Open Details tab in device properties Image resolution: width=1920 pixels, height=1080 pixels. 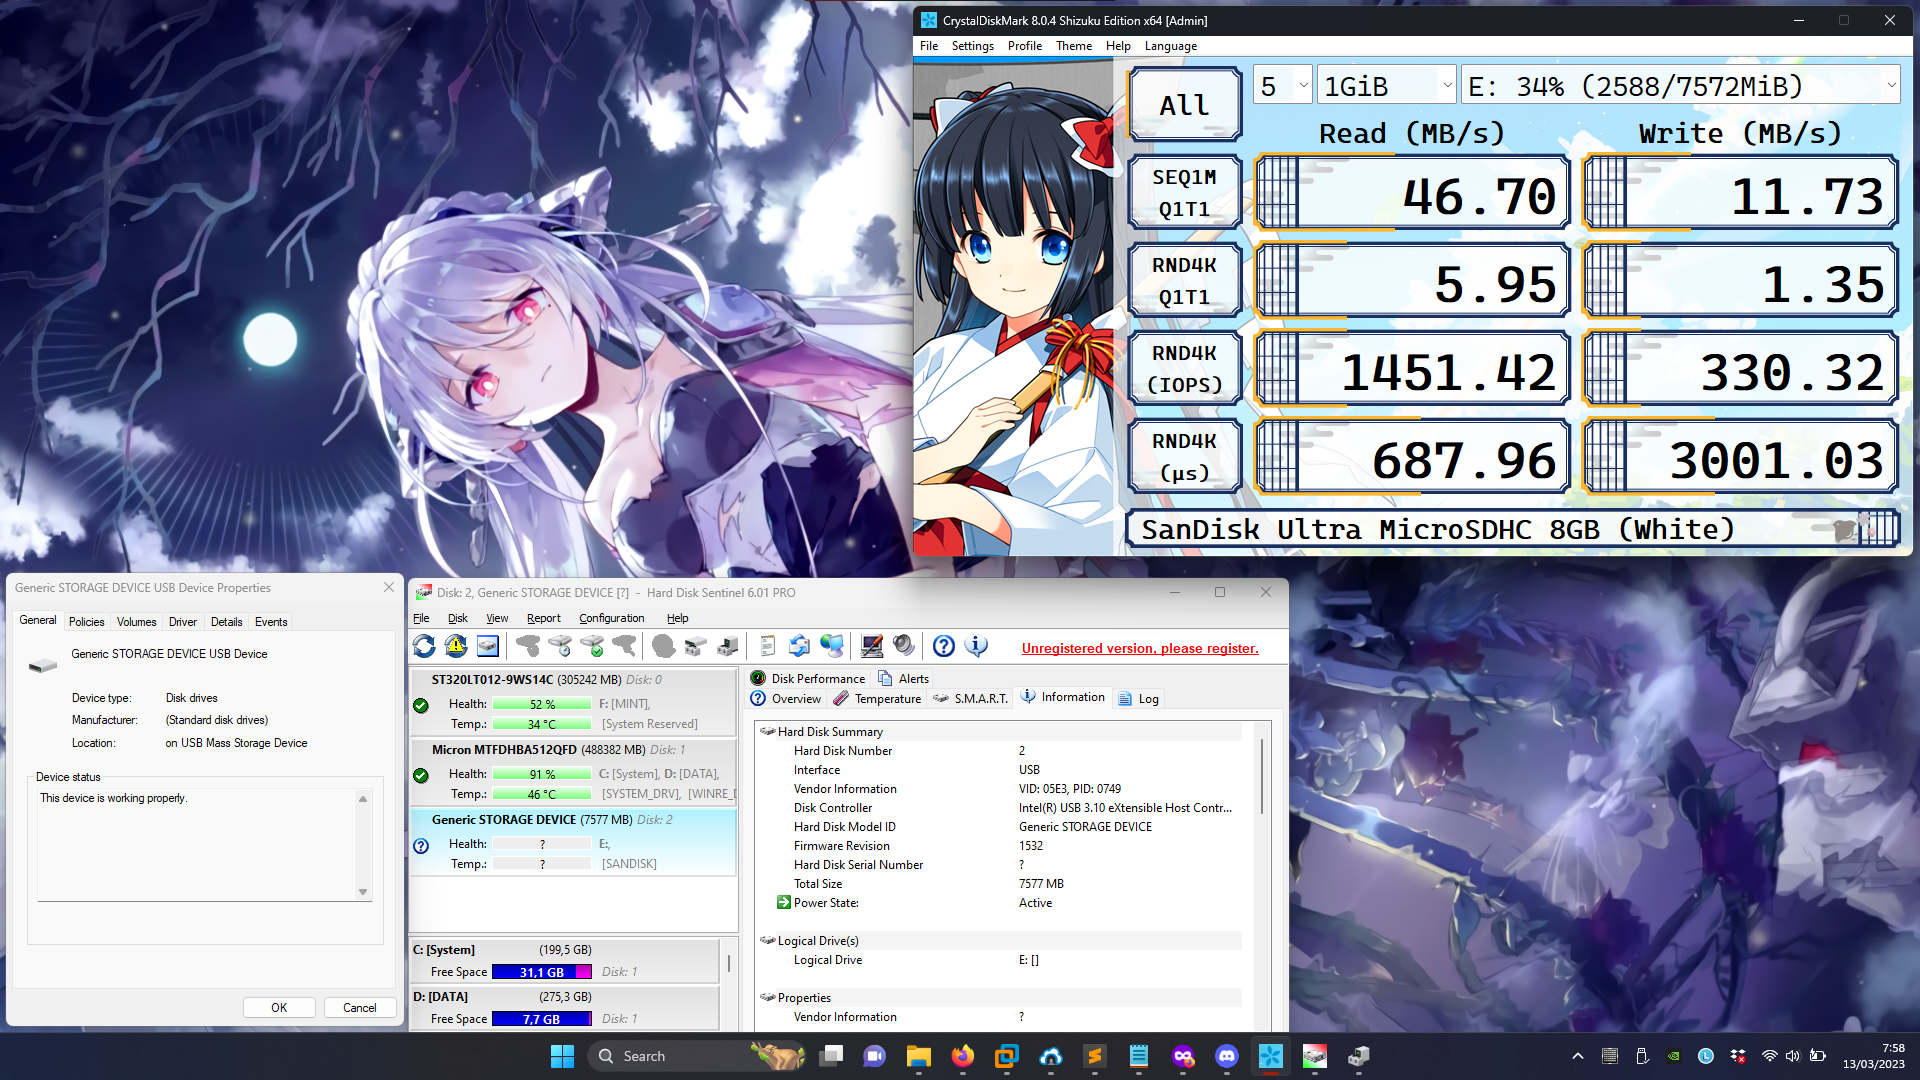(226, 622)
